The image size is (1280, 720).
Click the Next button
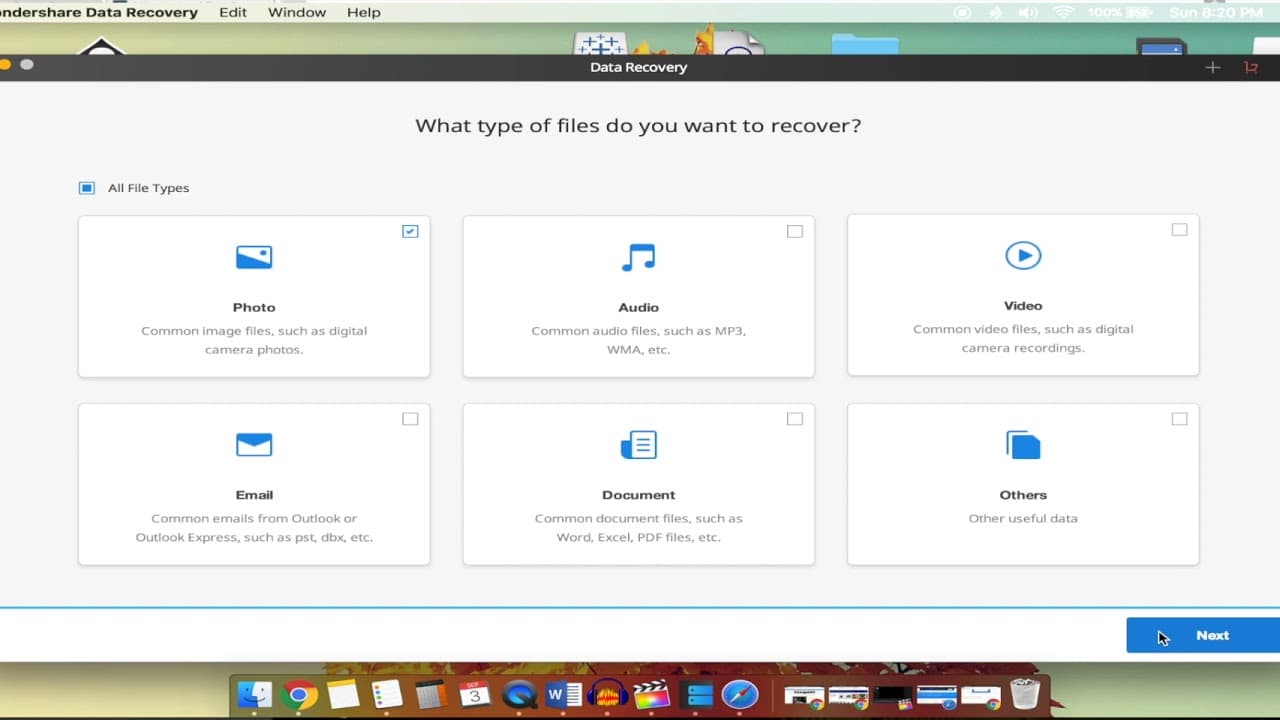pyautogui.click(x=1203, y=635)
